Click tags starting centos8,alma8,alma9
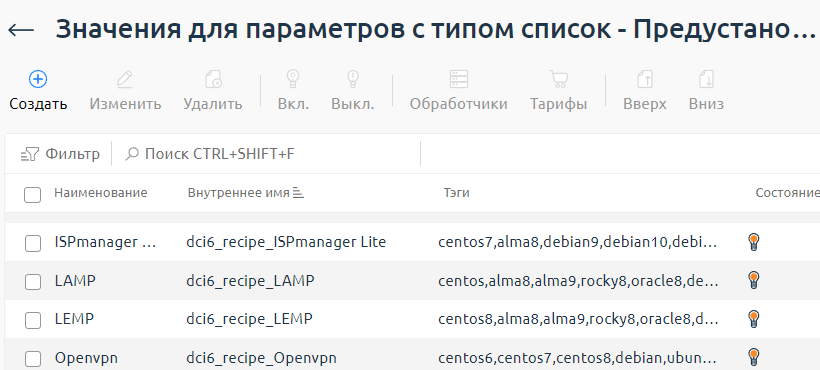 pos(578,319)
